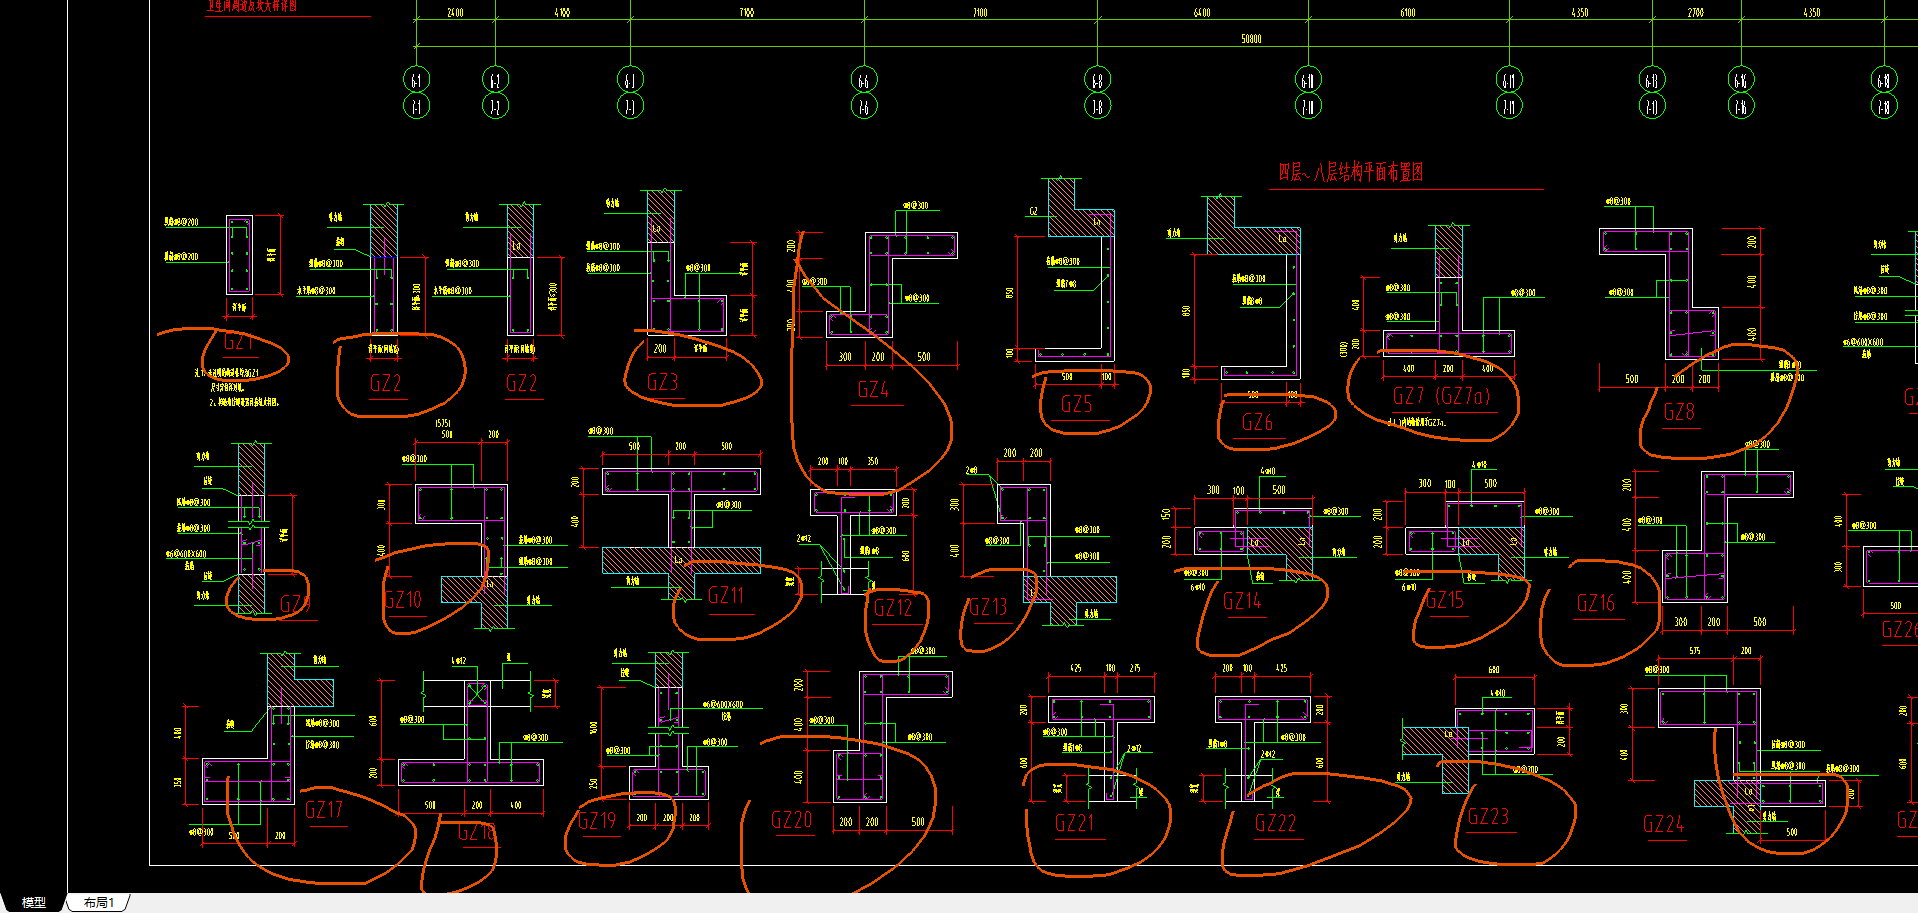The width and height of the screenshot is (1918, 913).
Task: Click the 6-1 grid axis bubble
Action: pyautogui.click(x=417, y=80)
